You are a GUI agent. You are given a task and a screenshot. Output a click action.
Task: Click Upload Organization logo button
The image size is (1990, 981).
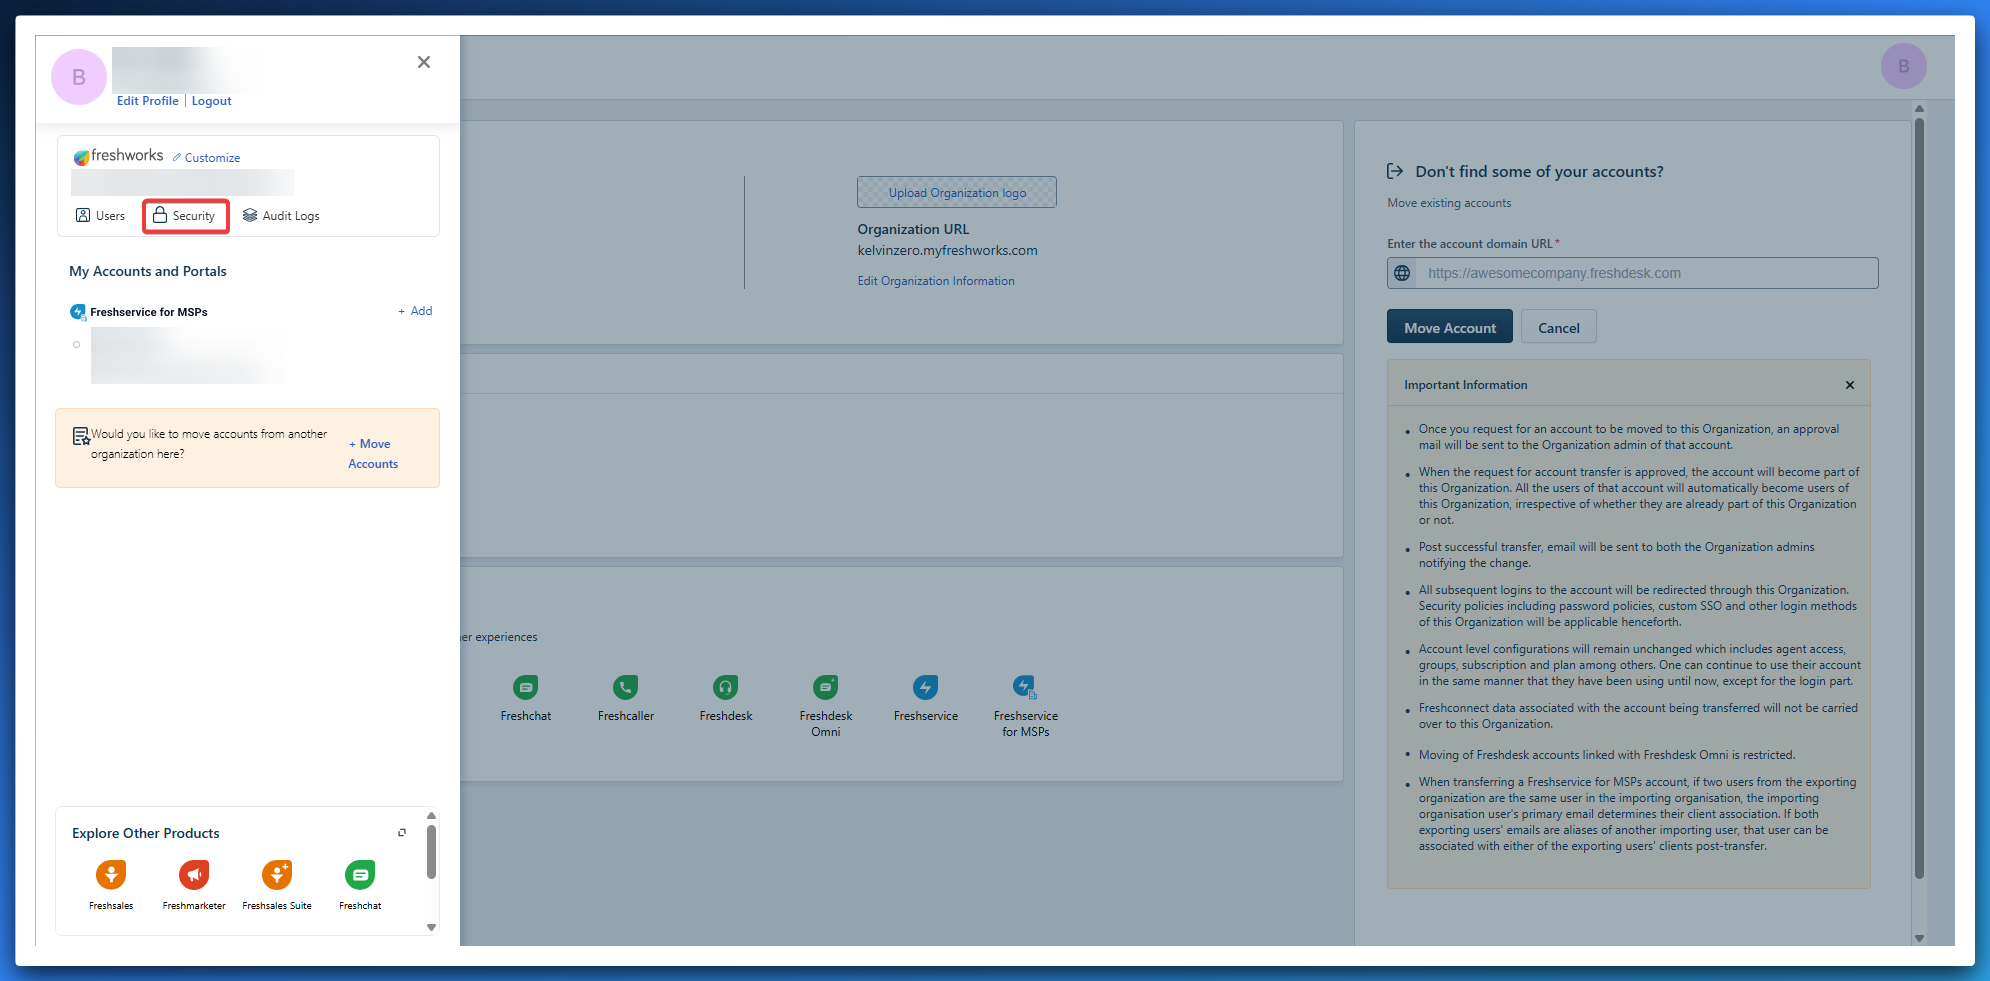(957, 192)
